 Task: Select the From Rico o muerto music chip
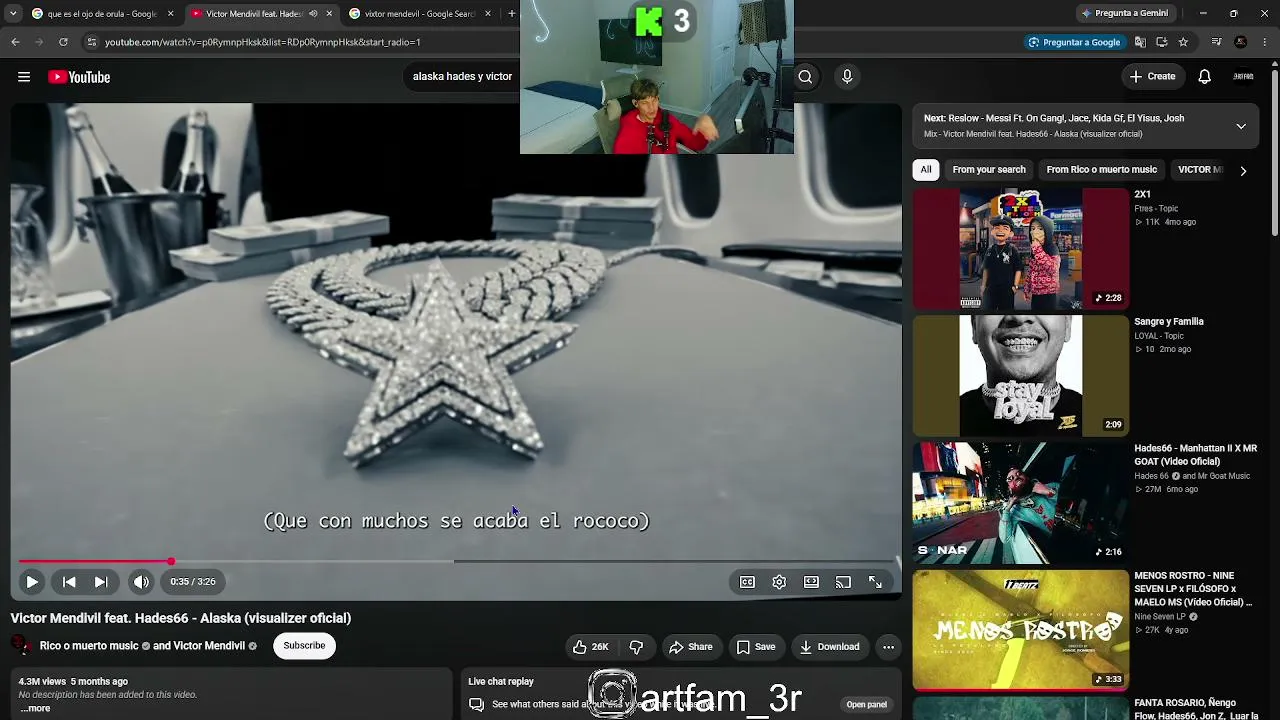tap(1101, 170)
